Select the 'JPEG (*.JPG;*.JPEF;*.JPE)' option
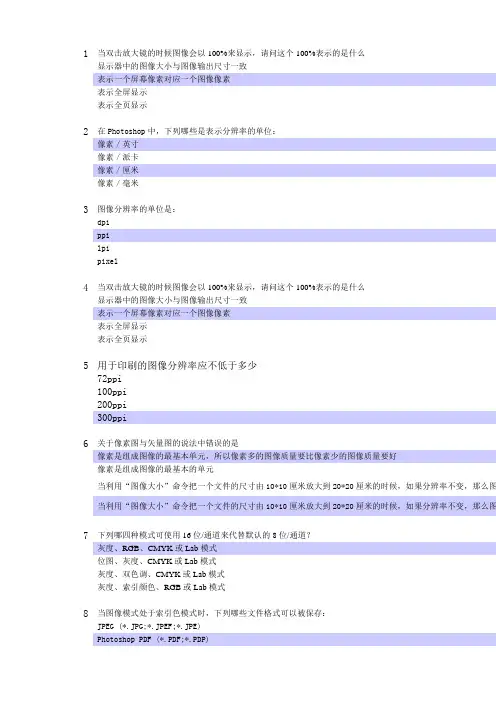This screenshot has width=496, height=702. click(149, 626)
